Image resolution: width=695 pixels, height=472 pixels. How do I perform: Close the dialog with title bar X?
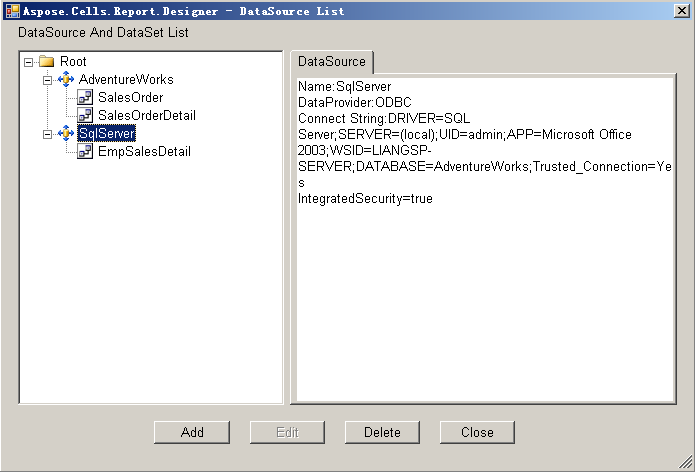click(x=681, y=11)
